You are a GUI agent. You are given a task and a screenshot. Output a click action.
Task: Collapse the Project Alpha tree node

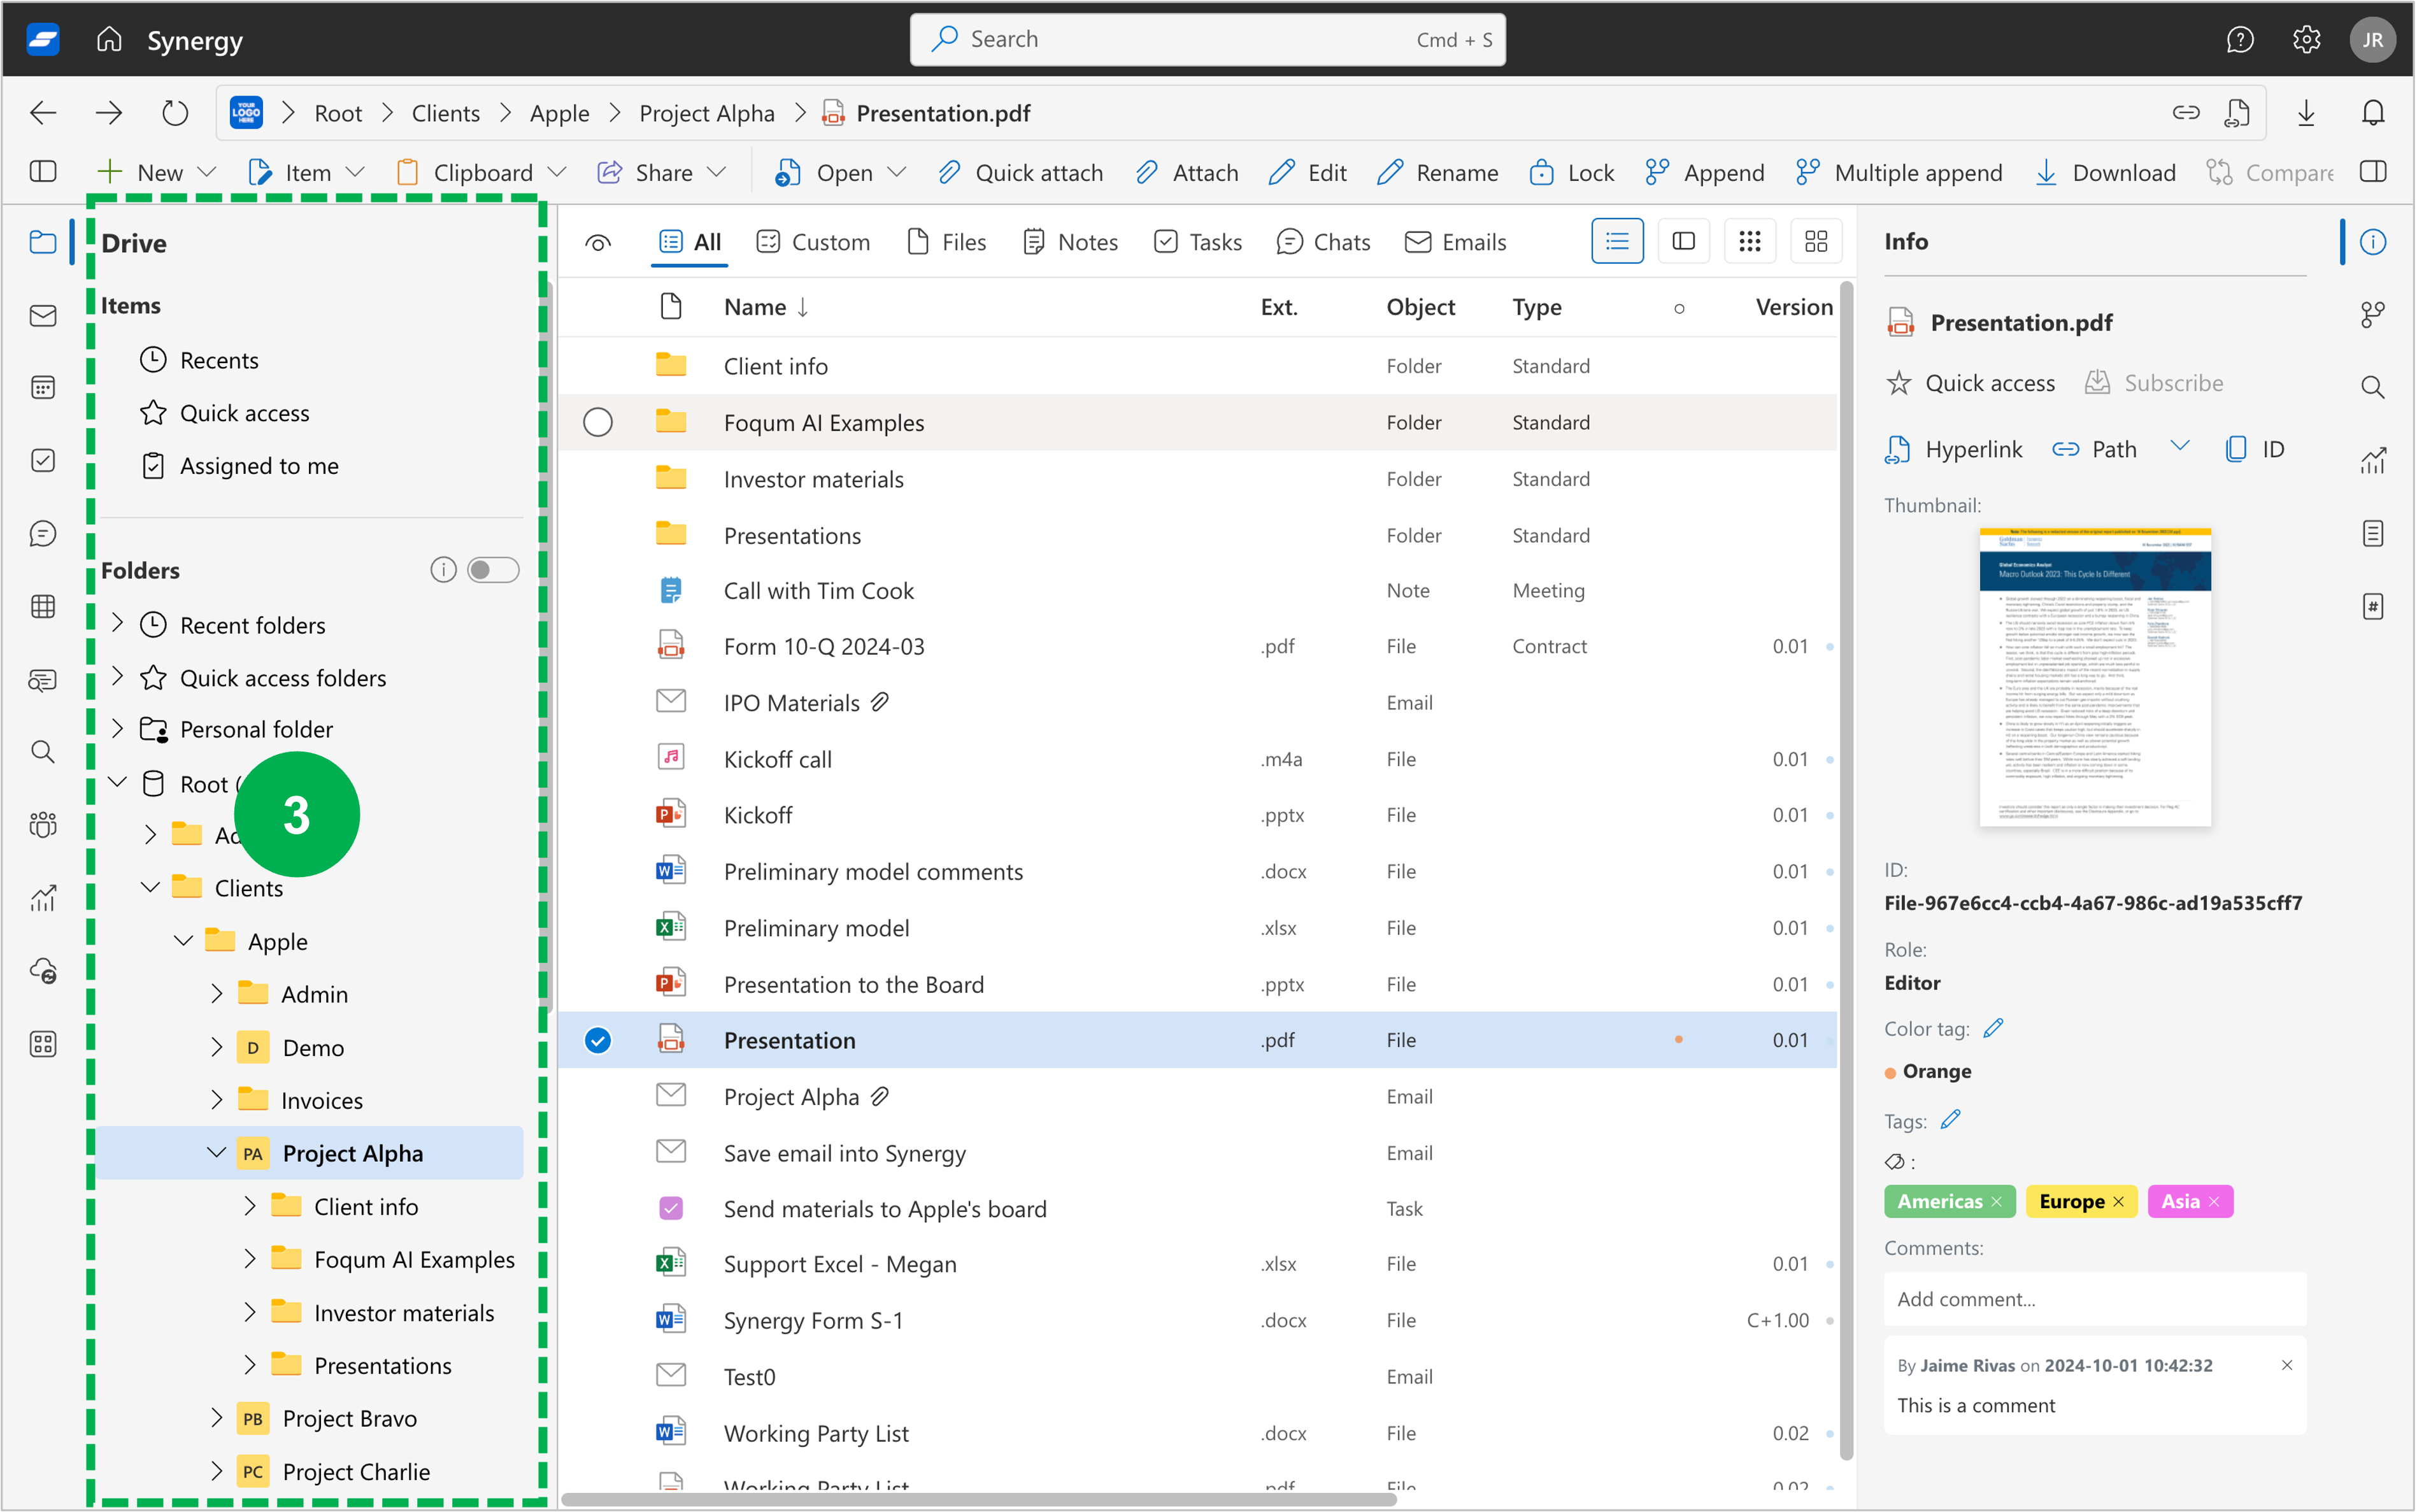click(x=216, y=1153)
